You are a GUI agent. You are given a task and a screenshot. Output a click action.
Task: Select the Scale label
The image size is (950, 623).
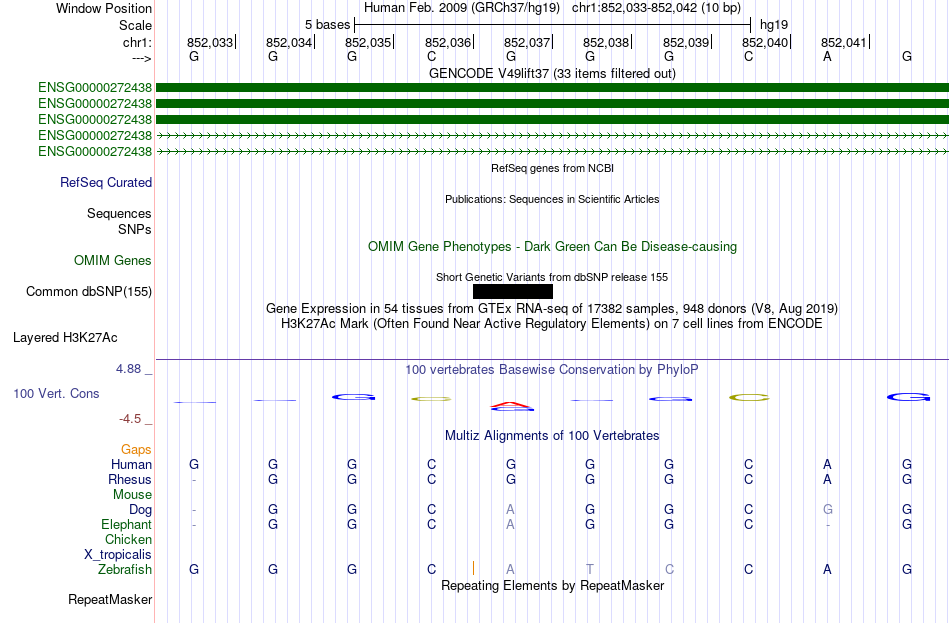[135, 25]
